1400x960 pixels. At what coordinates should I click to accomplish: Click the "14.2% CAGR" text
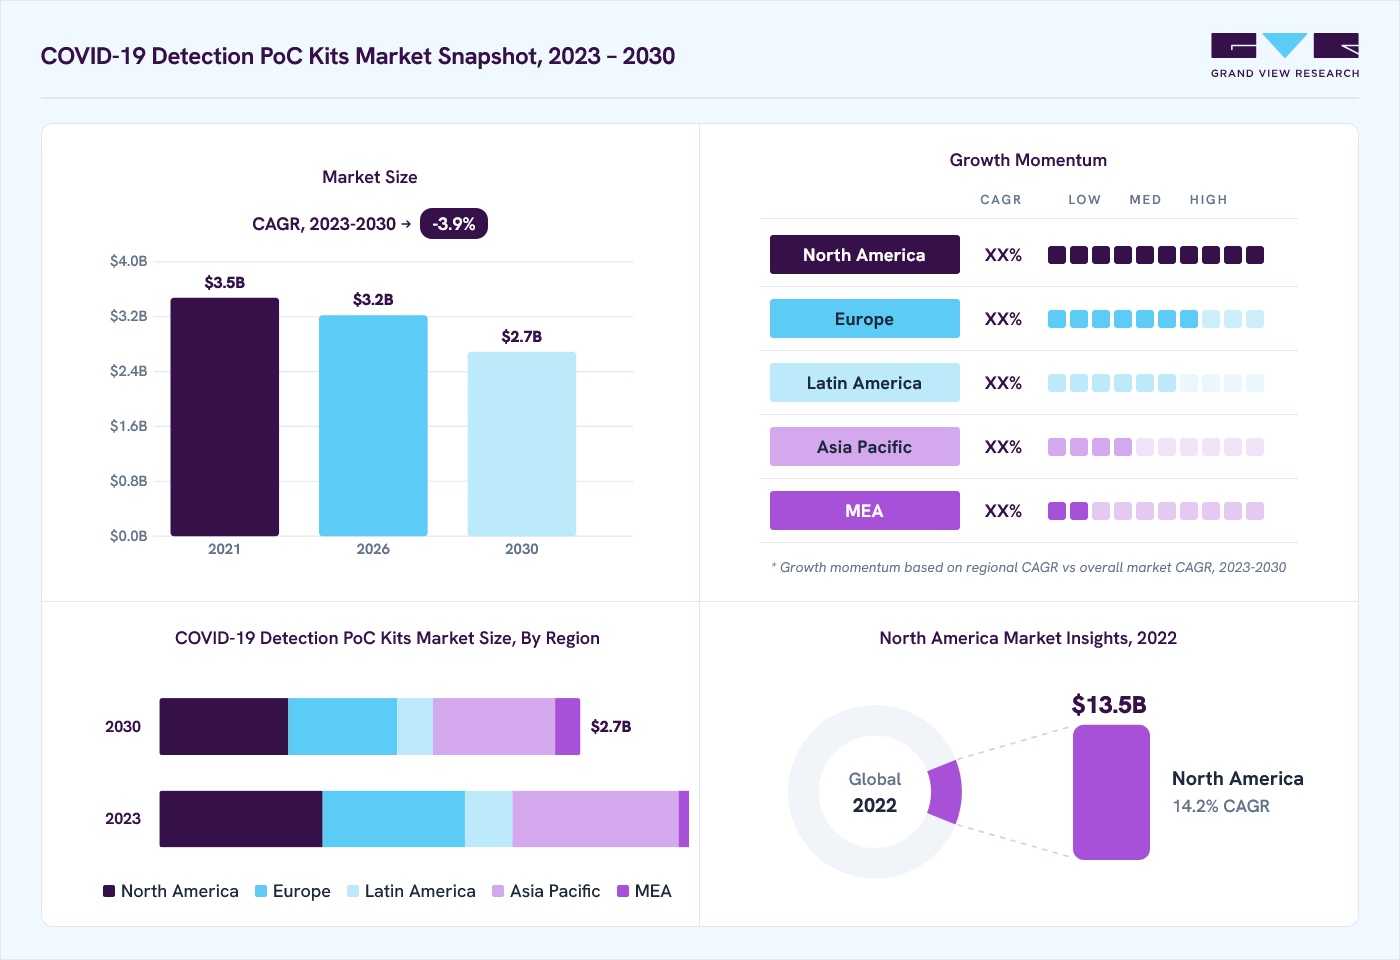coord(1221,806)
